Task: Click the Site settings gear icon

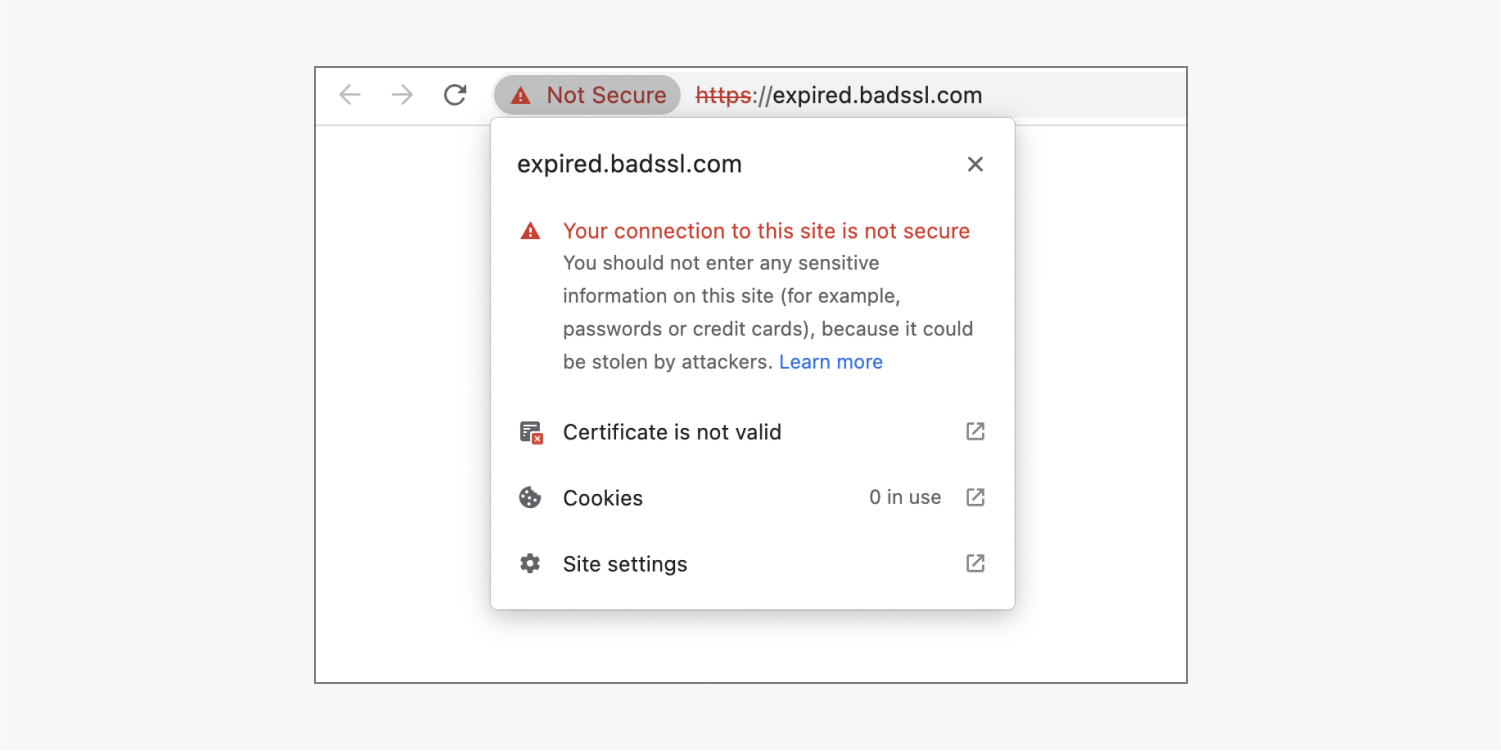Action: click(x=530, y=564)
